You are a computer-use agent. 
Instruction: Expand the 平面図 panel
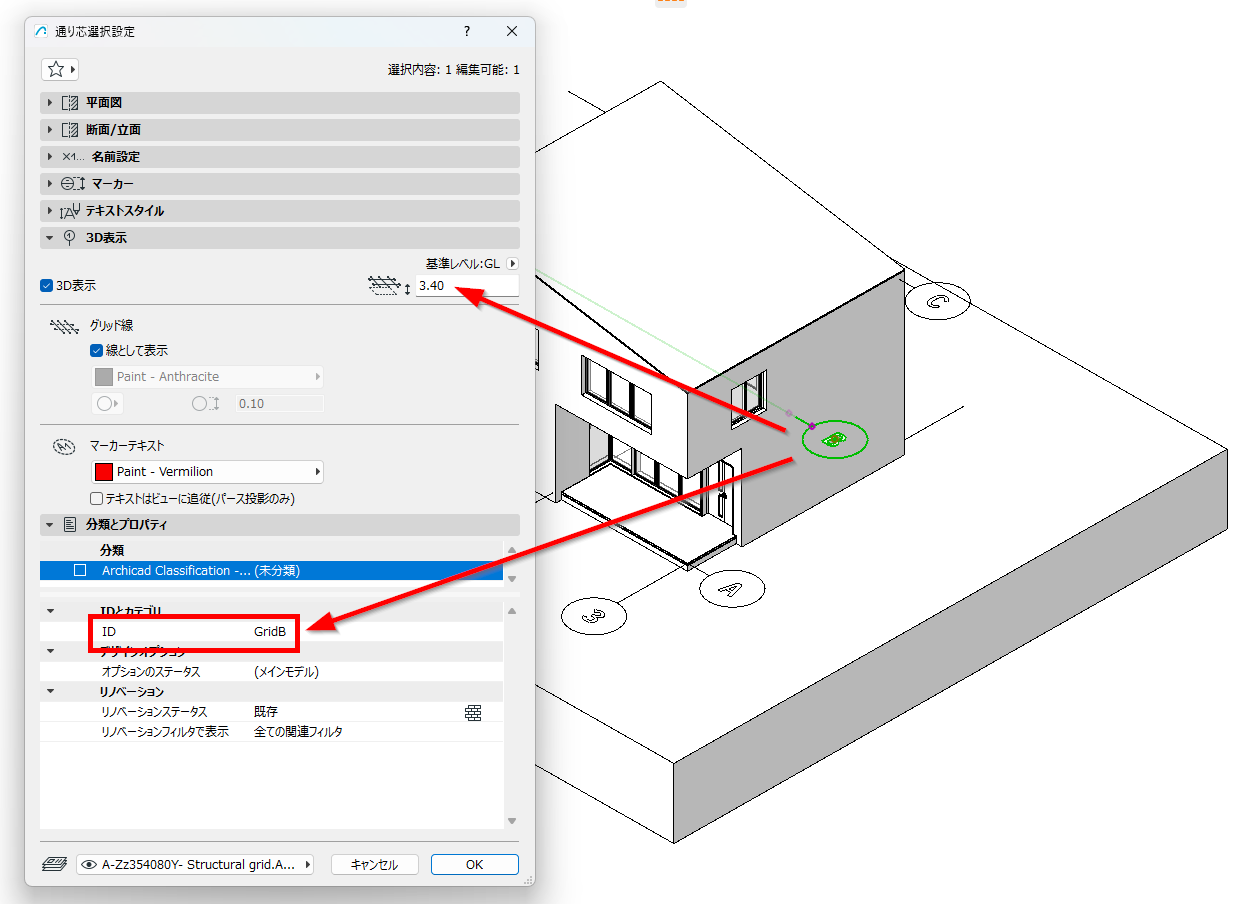click(280, 103)
